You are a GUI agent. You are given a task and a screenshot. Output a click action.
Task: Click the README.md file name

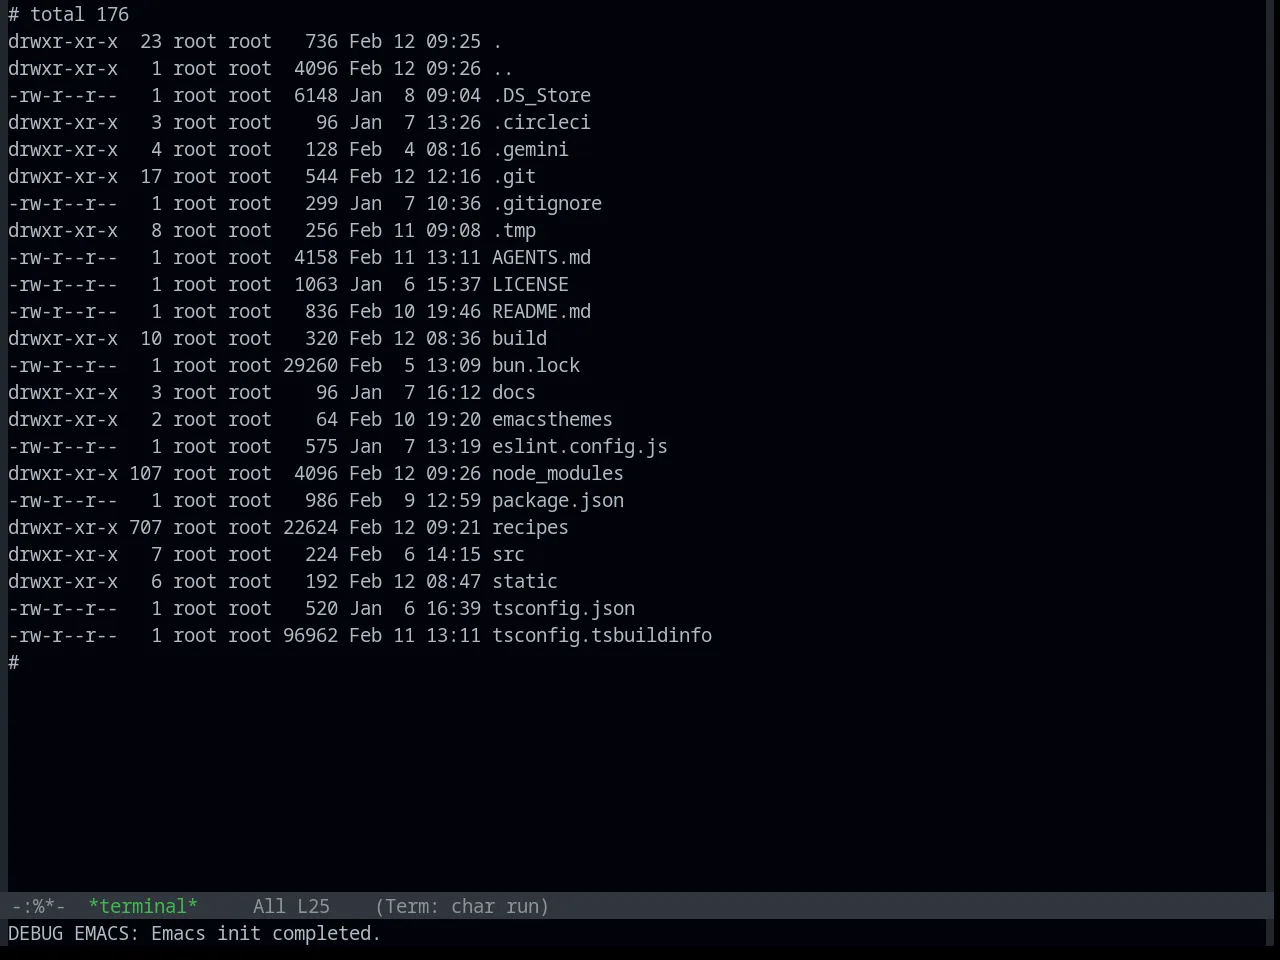541,311
